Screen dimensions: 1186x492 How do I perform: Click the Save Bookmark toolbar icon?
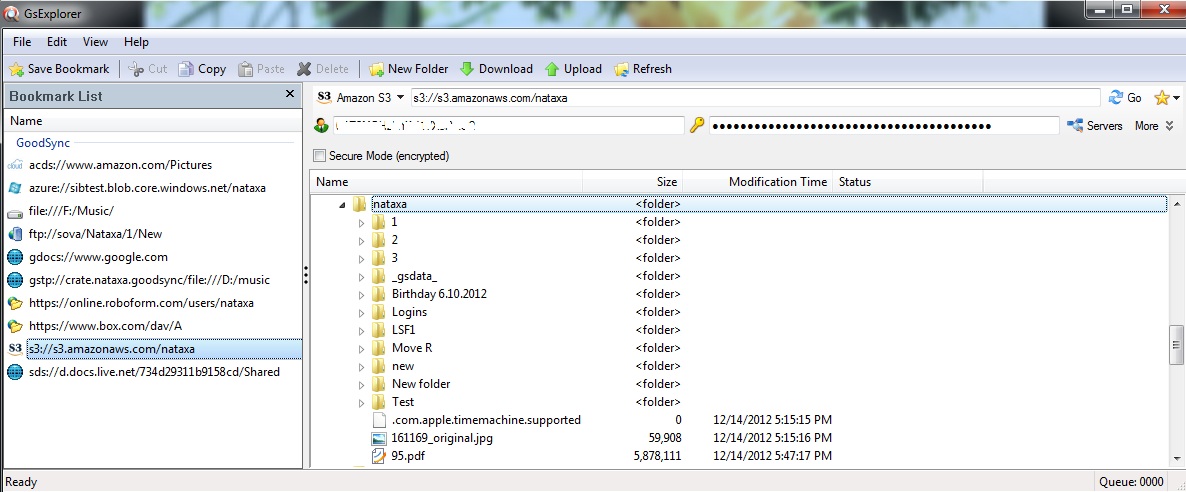(16, 69)
